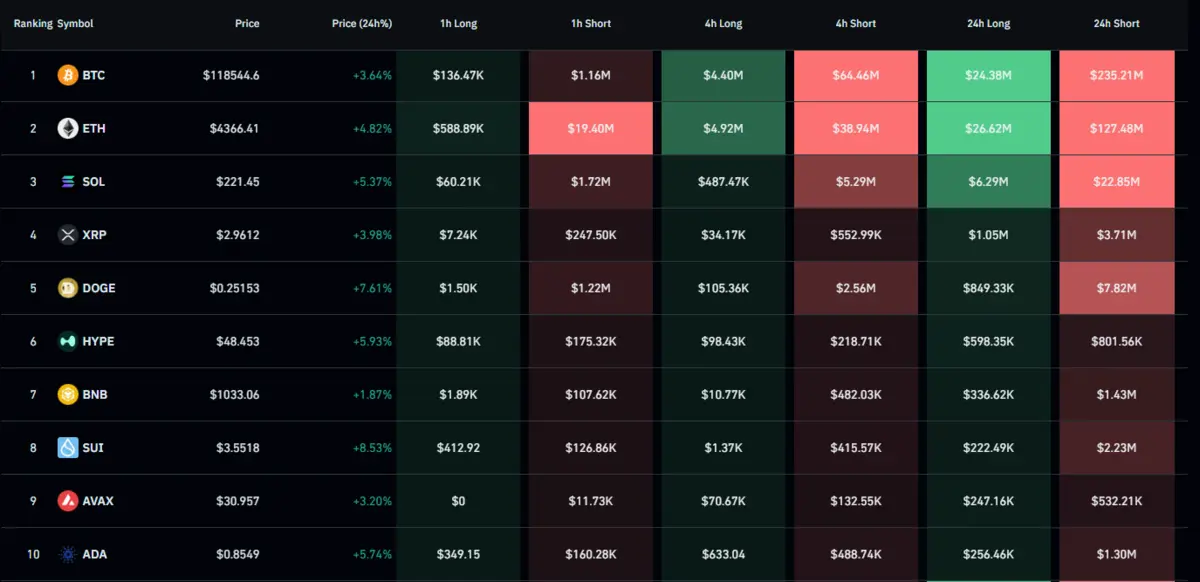Click the SOL Solana coin icon
This screenshot has height=582, width=1200.
[x=67, y=181]
